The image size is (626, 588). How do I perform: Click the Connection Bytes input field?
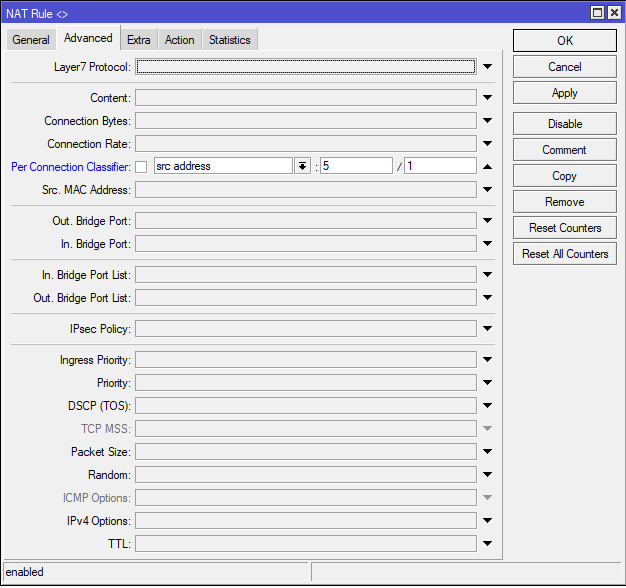point(306,121)
